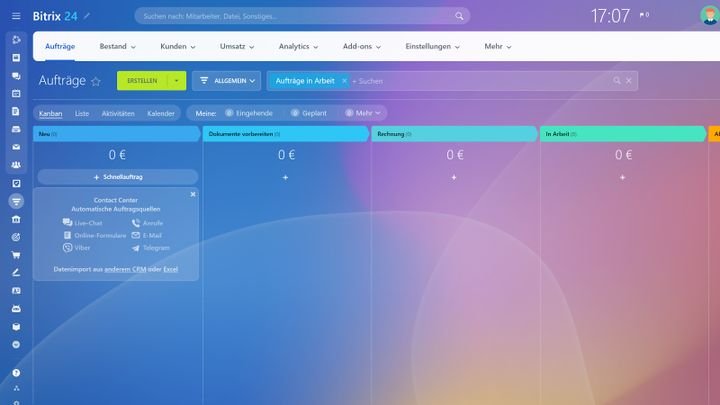
Task: Open the chat and calls sidebar icon
Action: 16,76
